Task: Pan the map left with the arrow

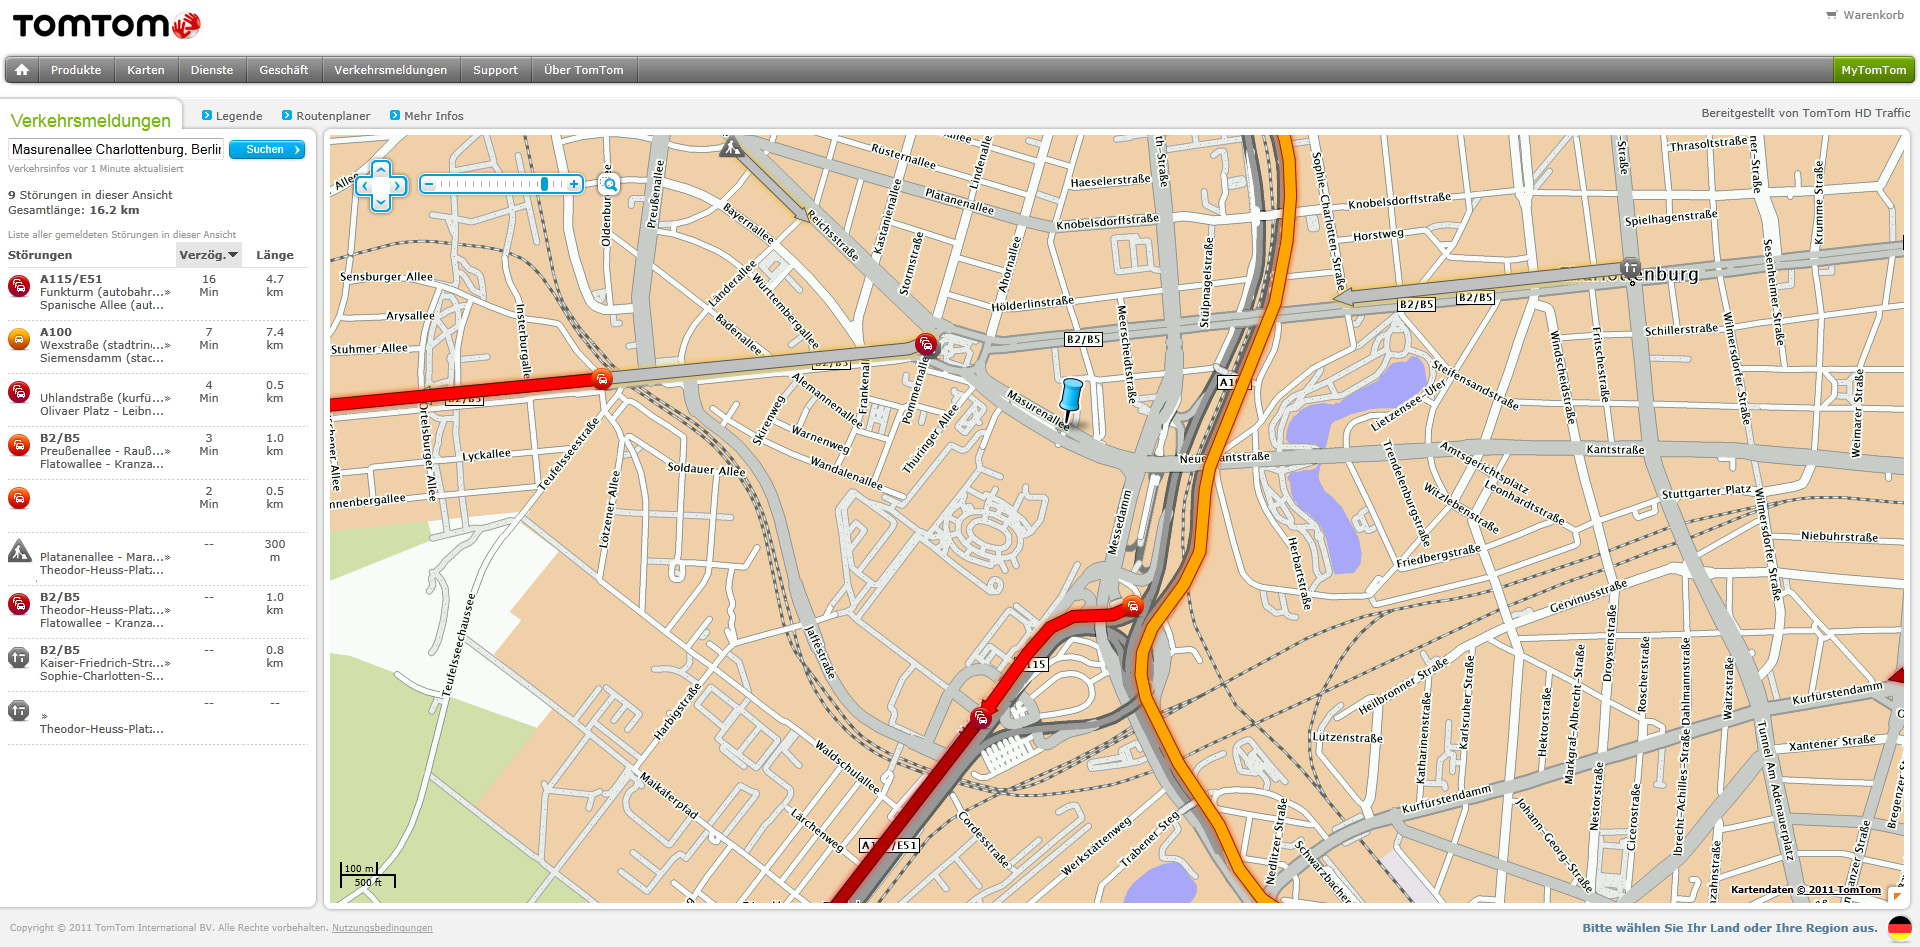Action: click(x=365, y=185)
